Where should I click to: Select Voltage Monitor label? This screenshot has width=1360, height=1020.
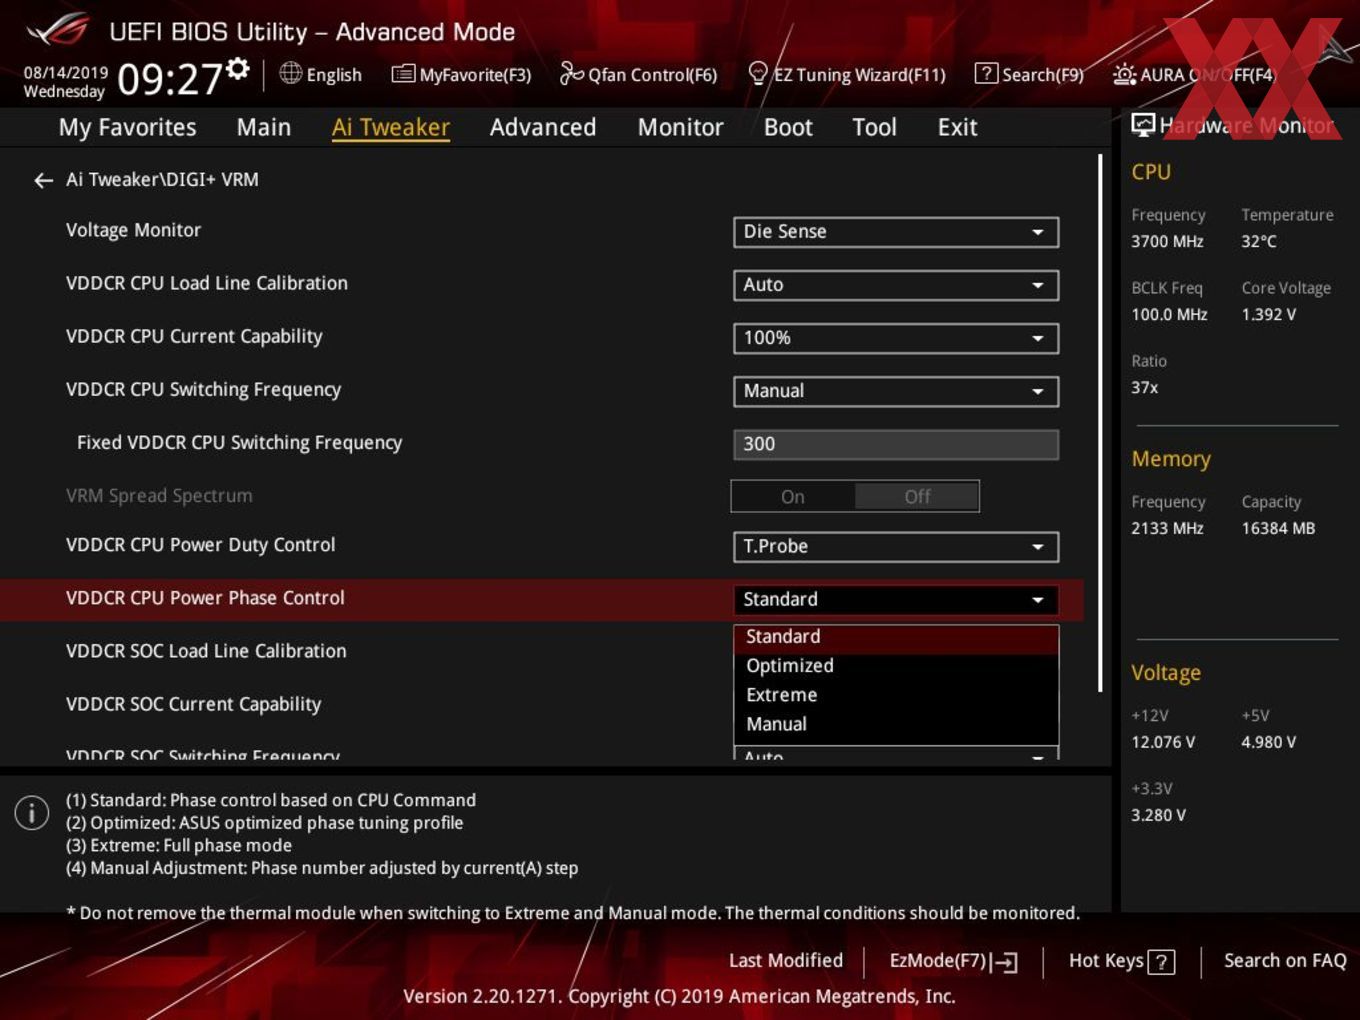[133, 230]
